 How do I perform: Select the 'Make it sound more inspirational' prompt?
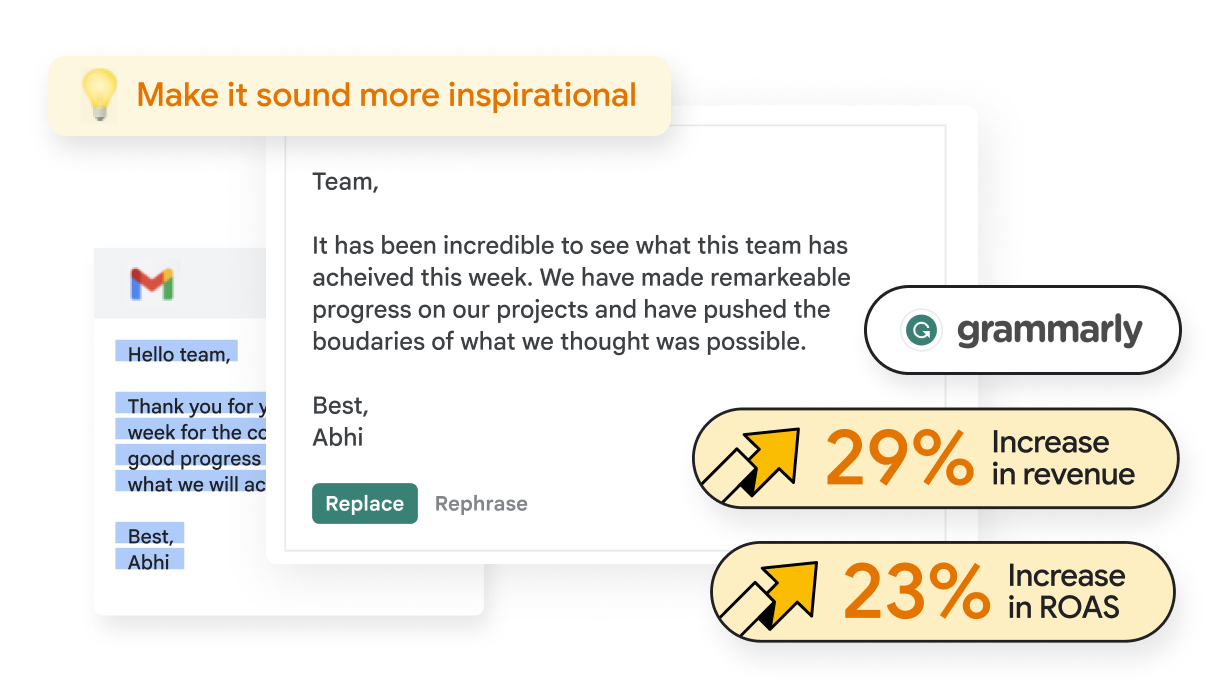tap(386, 95)
